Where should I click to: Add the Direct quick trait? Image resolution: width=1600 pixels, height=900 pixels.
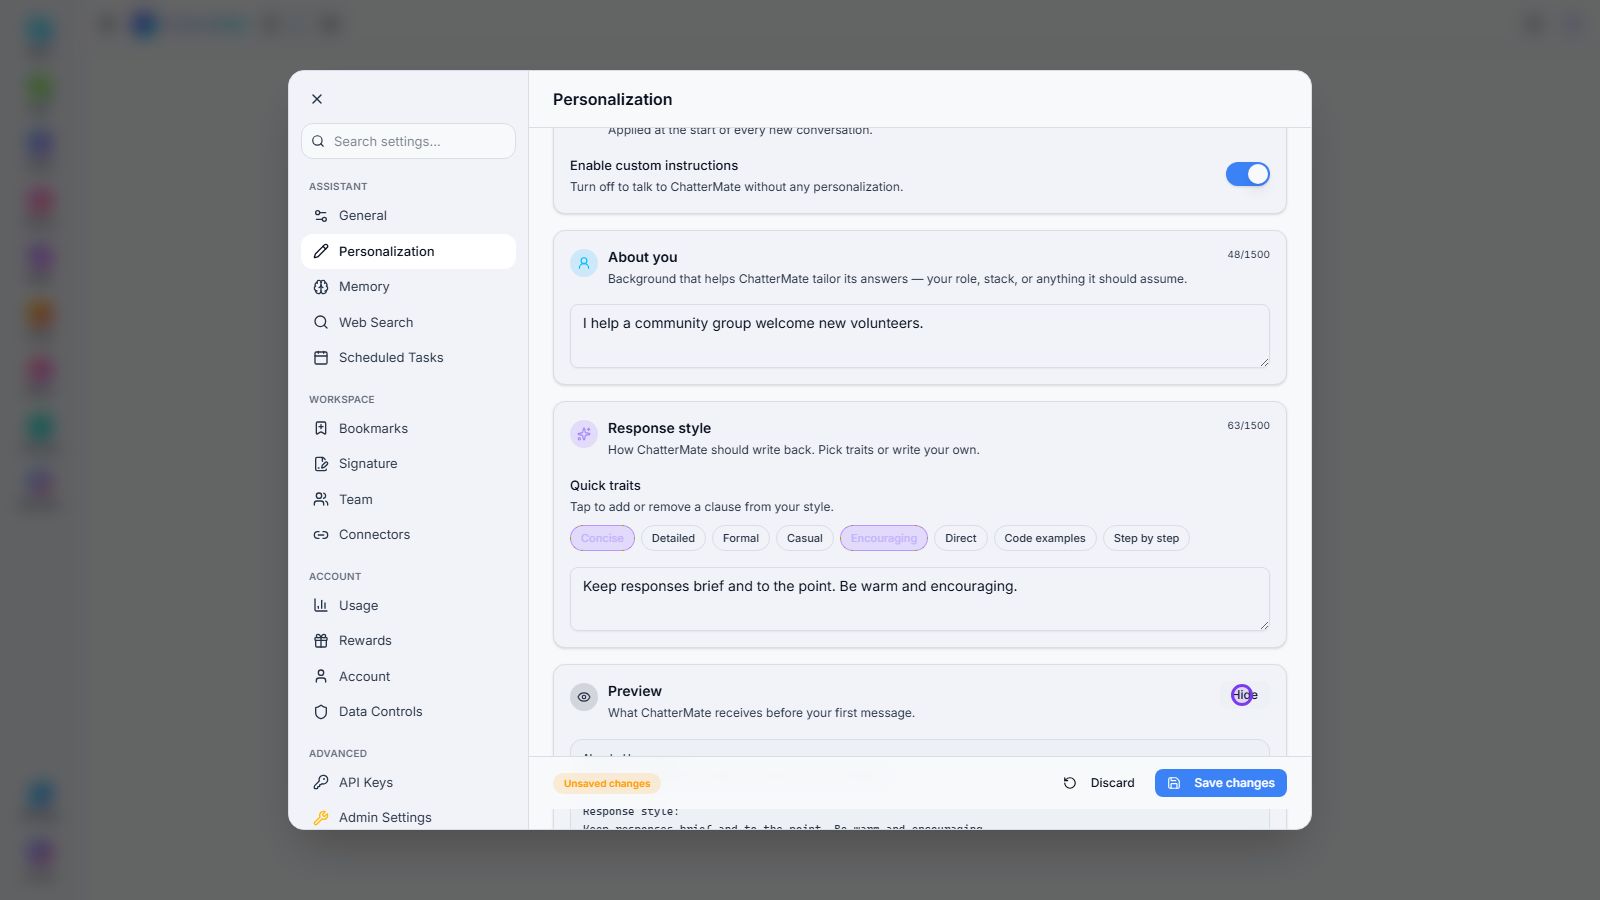(961, 538)
